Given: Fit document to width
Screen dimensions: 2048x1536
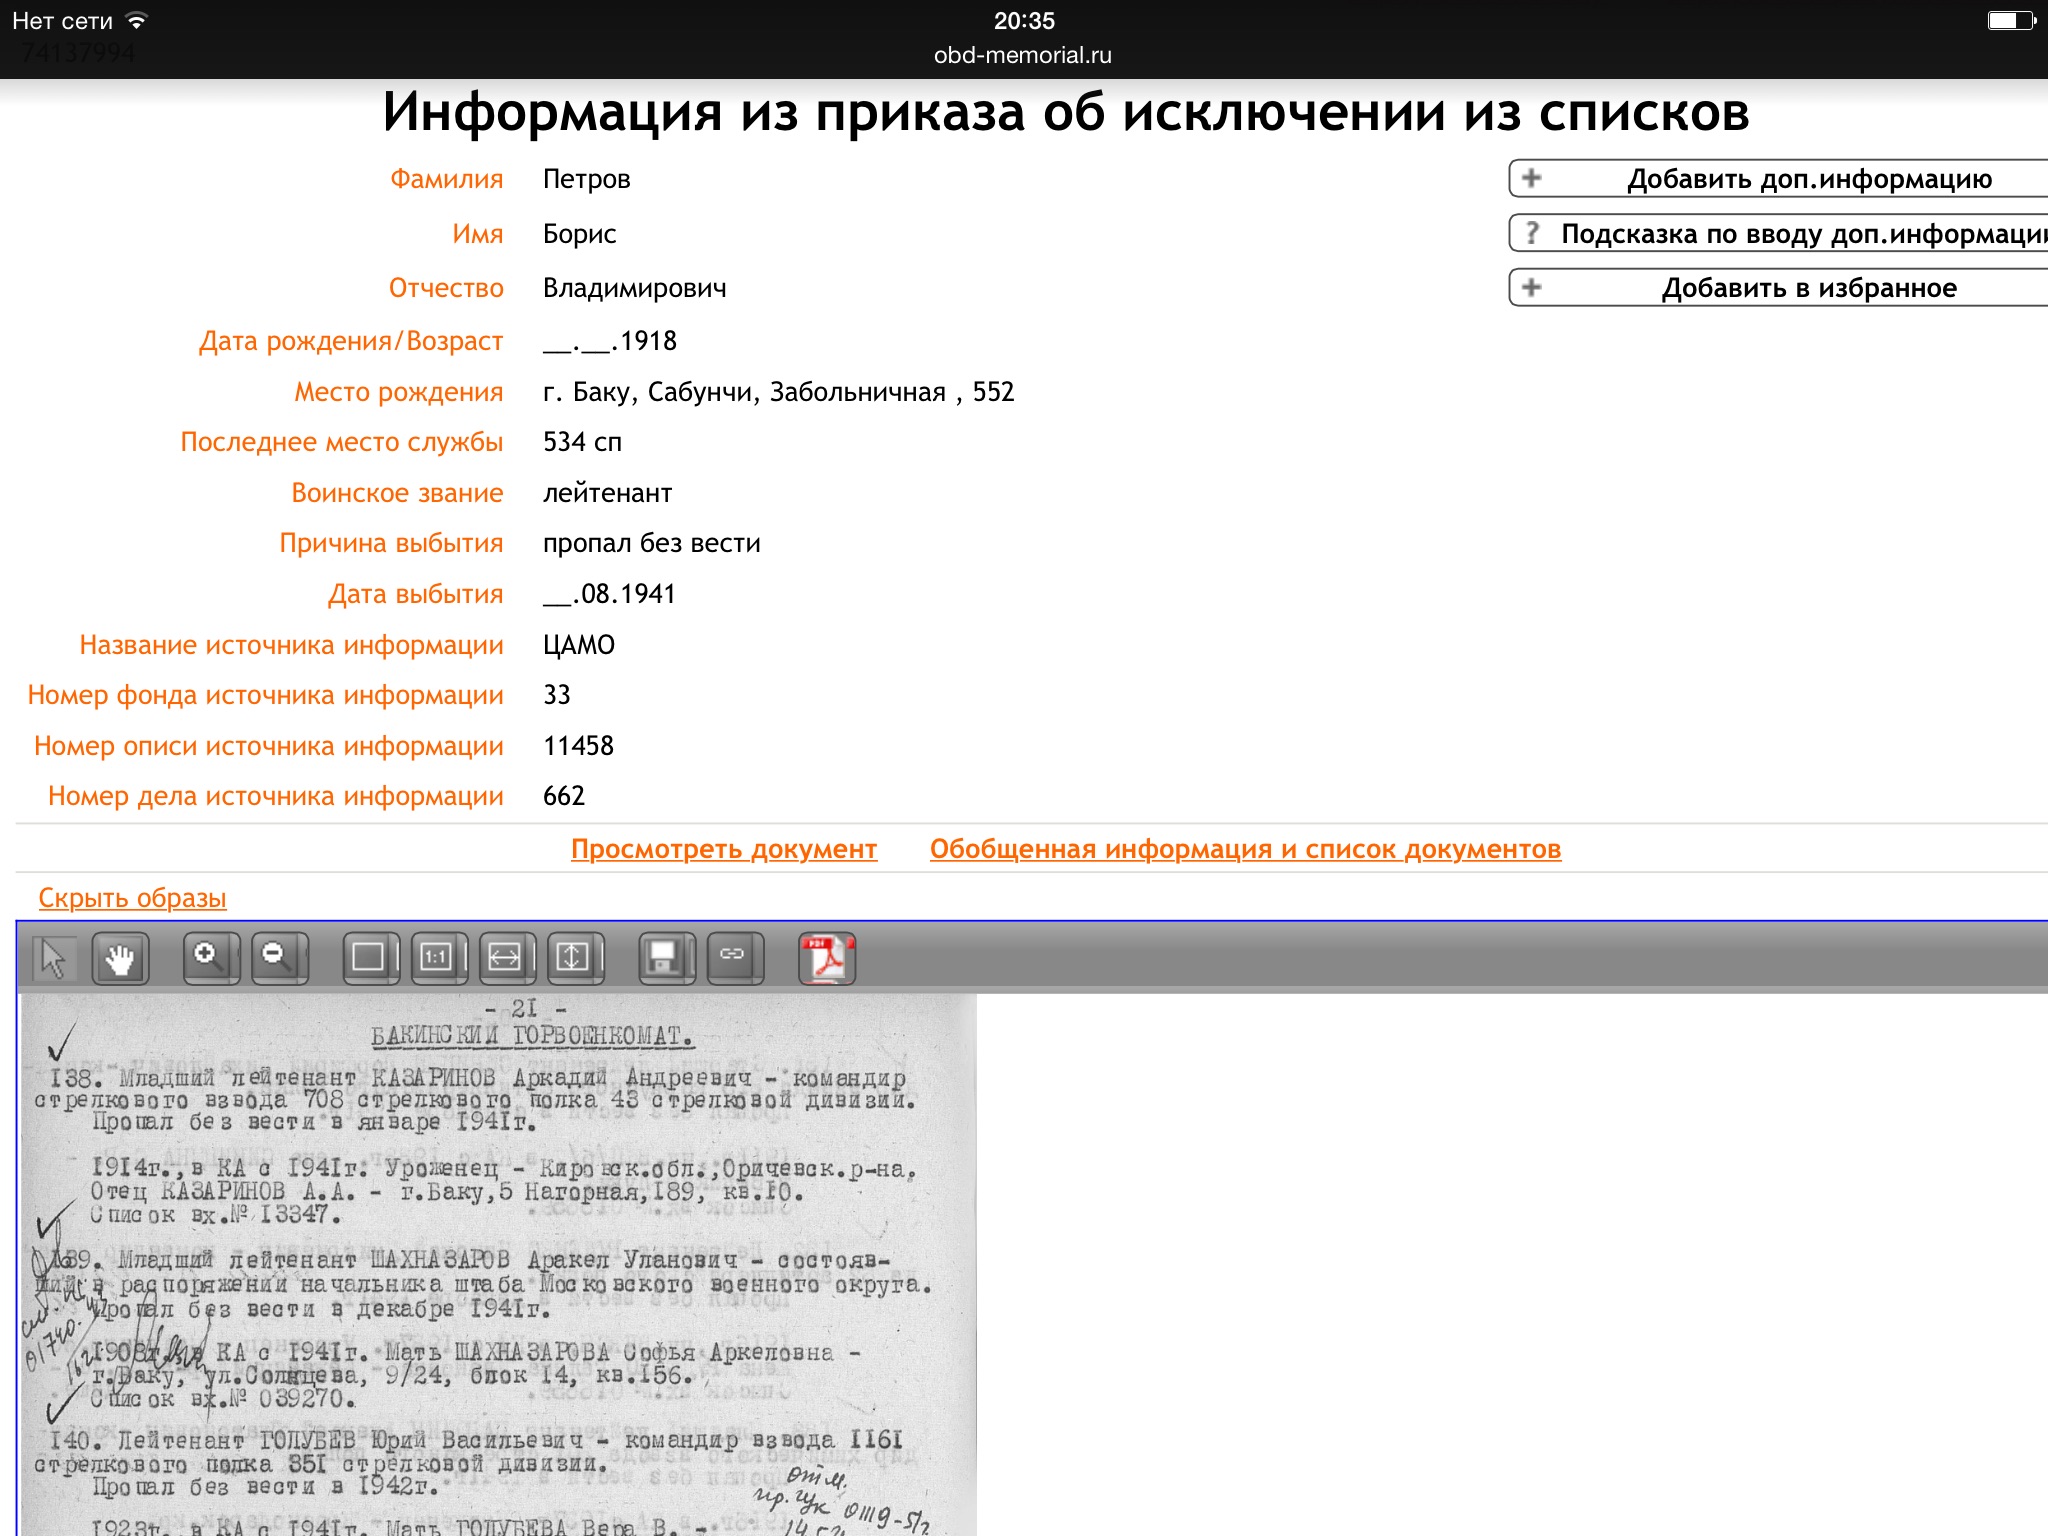Looking at the screenshot, I should click(506, 958).
